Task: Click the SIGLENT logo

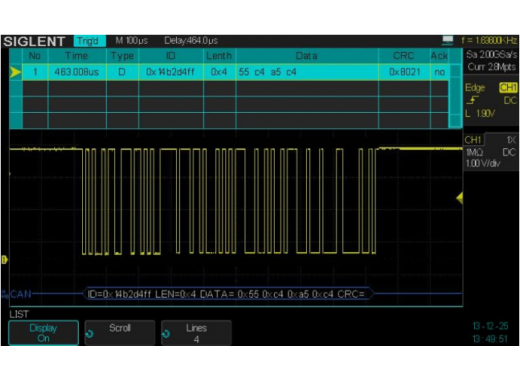Action: (x=34, y=41)
